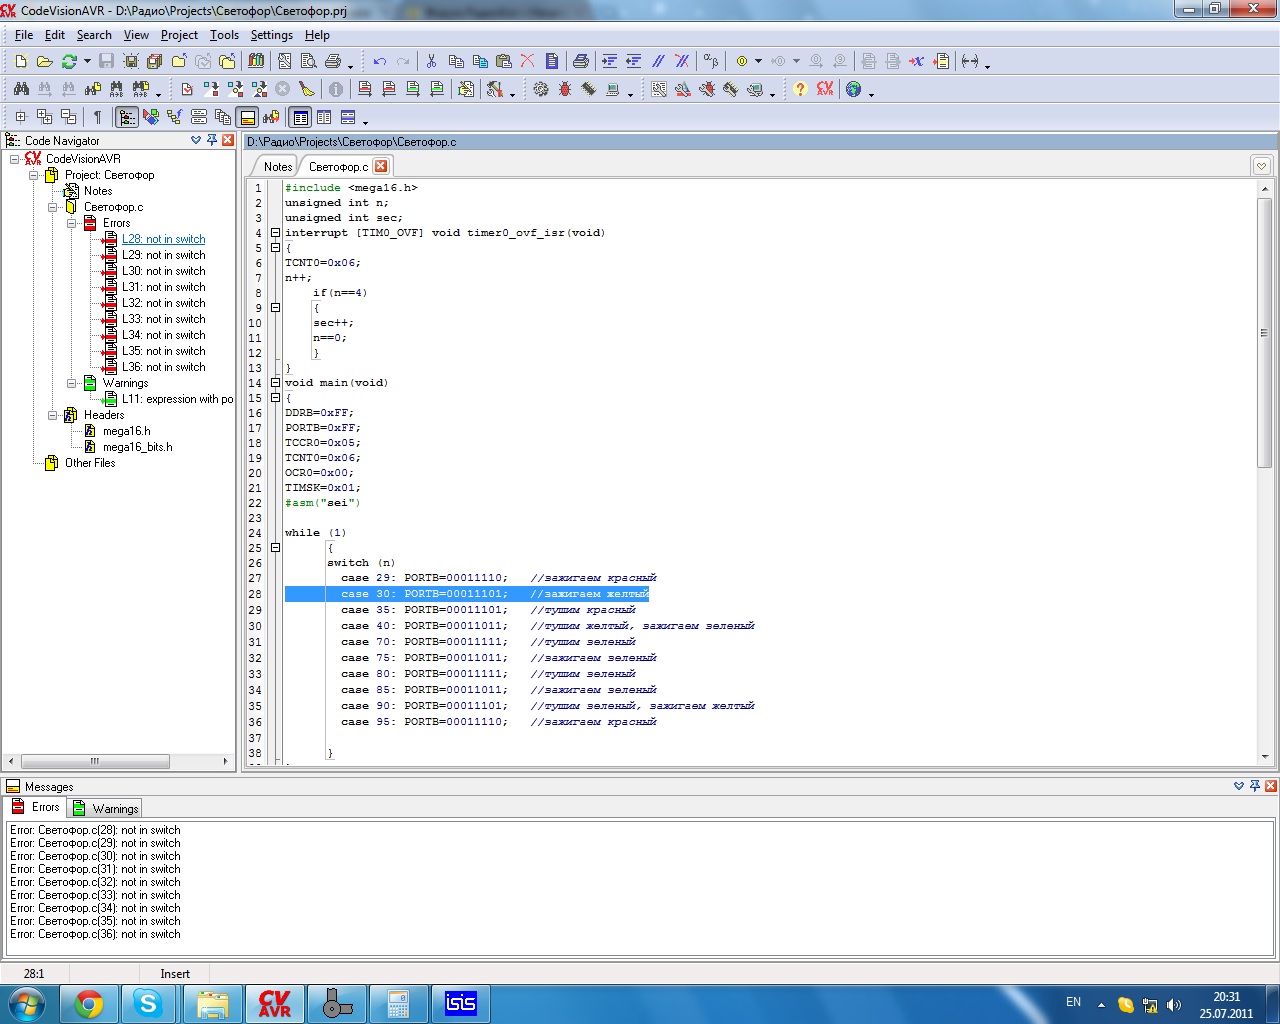Screen dimensions: 1280x1024
Task: Select the L11 warning in navigator
Action: pyautogui.click(x=178, y=399)
